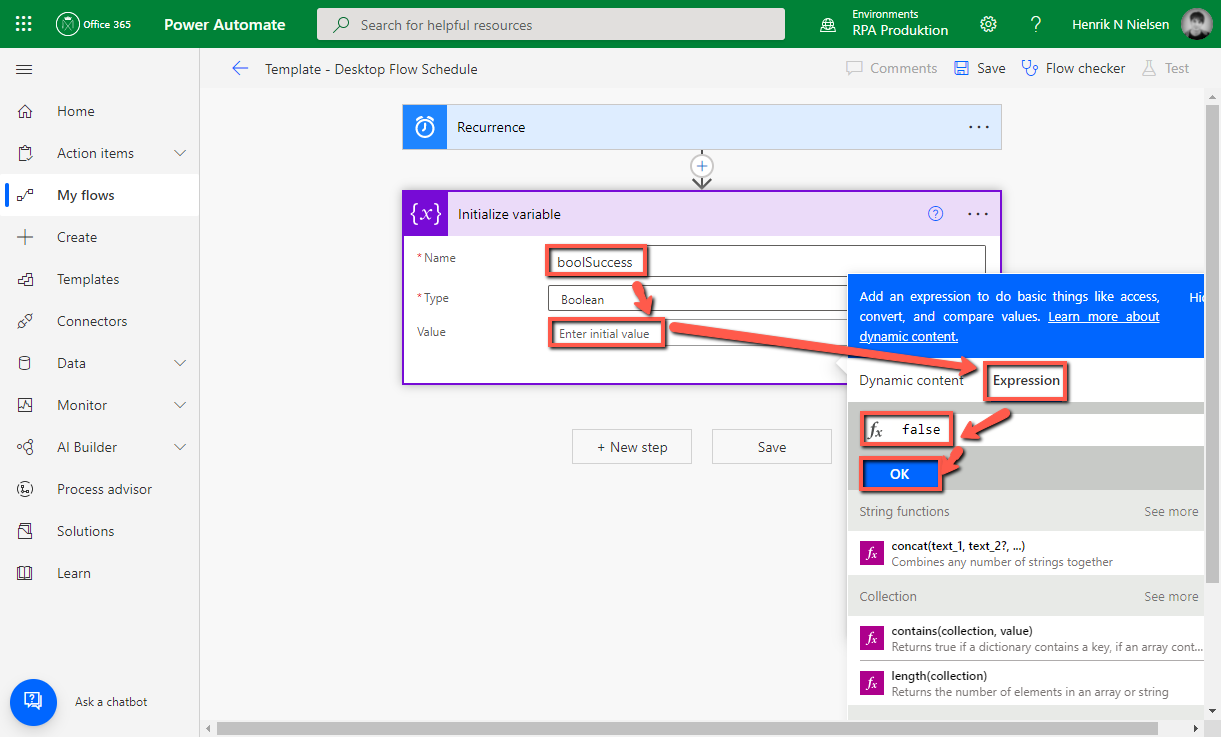The height and width of the screenshot is (737, 1221).
Task: Click the Power Automate title
Action: (225, 24)
